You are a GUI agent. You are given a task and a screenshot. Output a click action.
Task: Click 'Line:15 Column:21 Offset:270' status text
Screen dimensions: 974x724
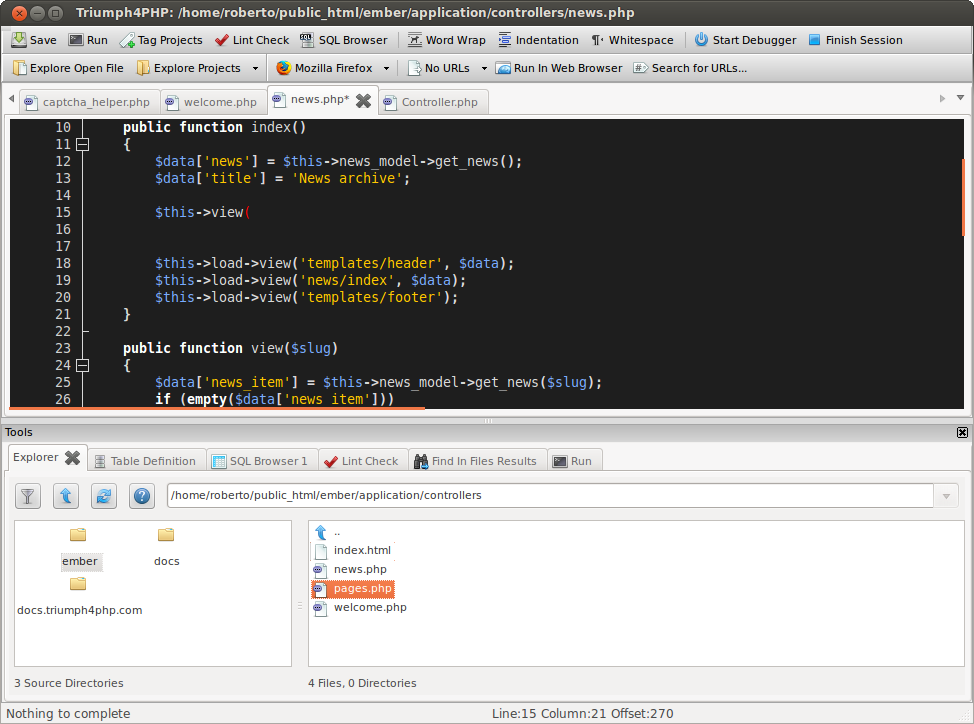[x=583, y=713]
